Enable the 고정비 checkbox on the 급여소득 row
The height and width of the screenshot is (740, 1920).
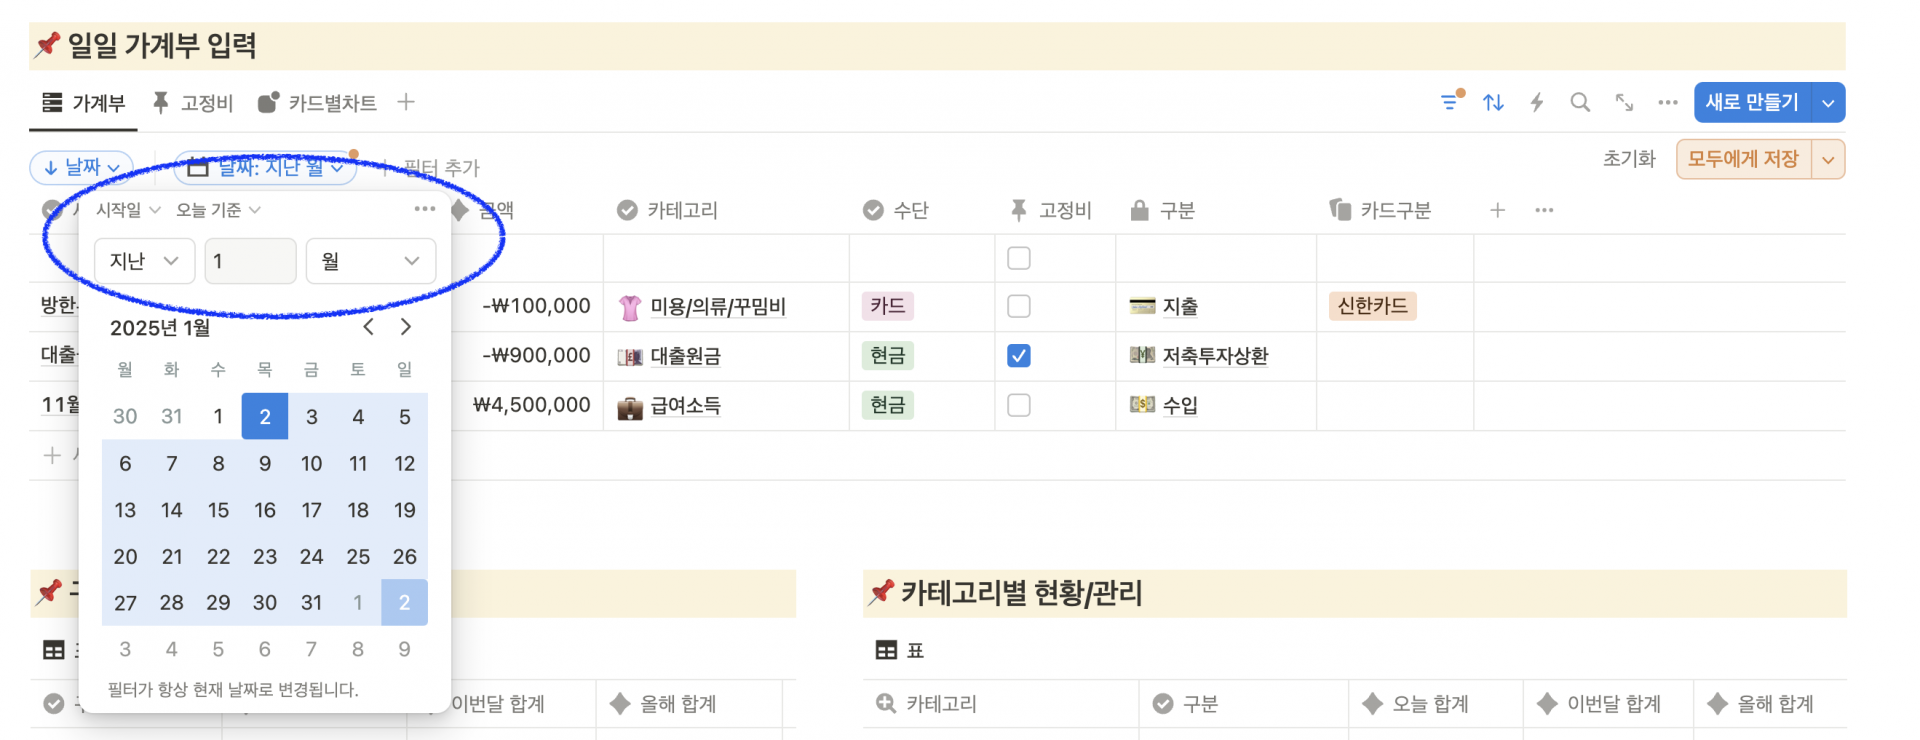click(x=1018, y=405)
